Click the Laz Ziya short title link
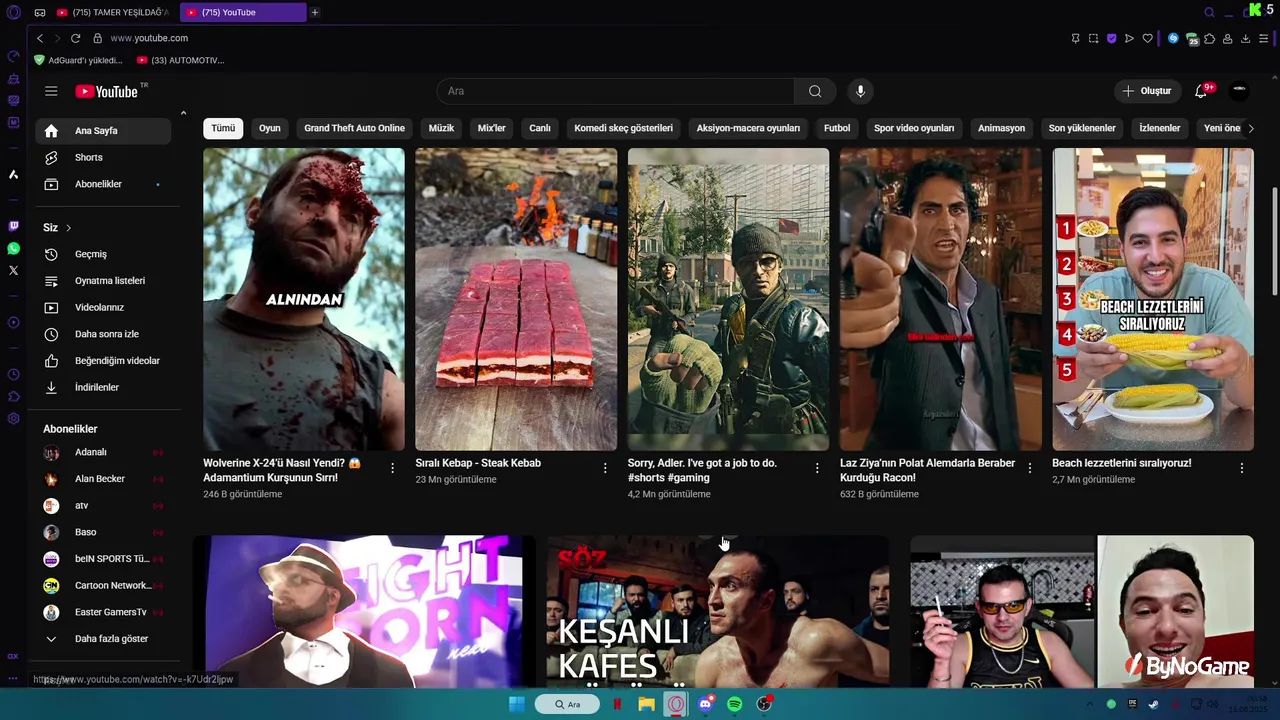Image resolution: width=1280 pixels, height=720 pixels. 927,470
